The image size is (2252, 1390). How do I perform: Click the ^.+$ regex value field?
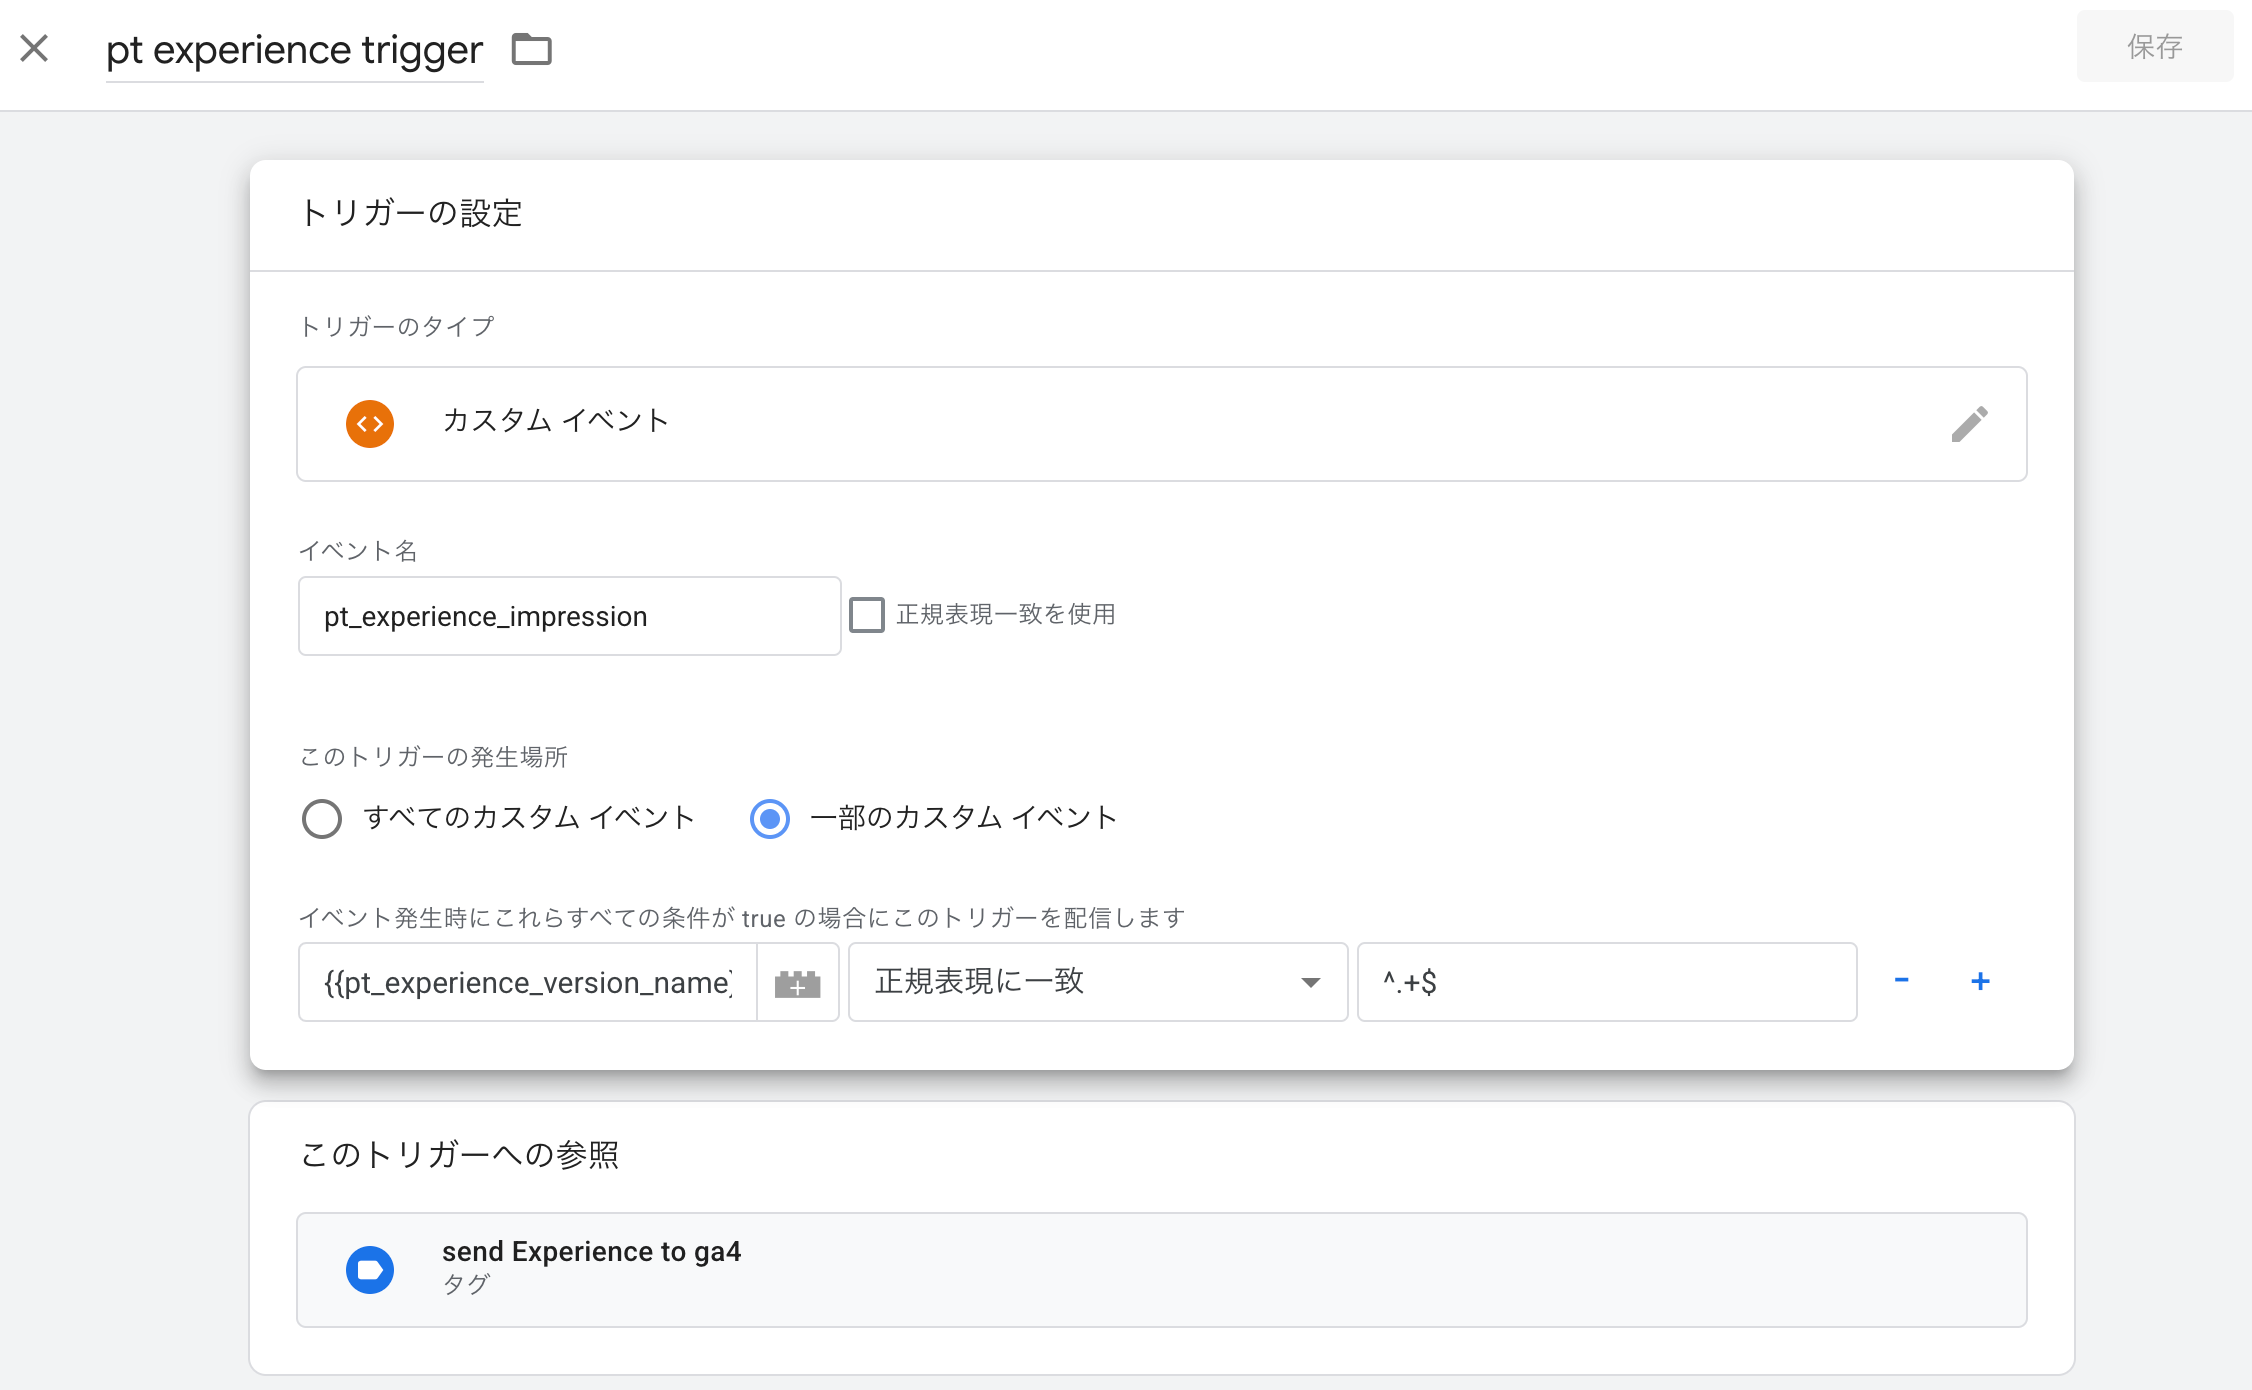[x=1607, y=982]
